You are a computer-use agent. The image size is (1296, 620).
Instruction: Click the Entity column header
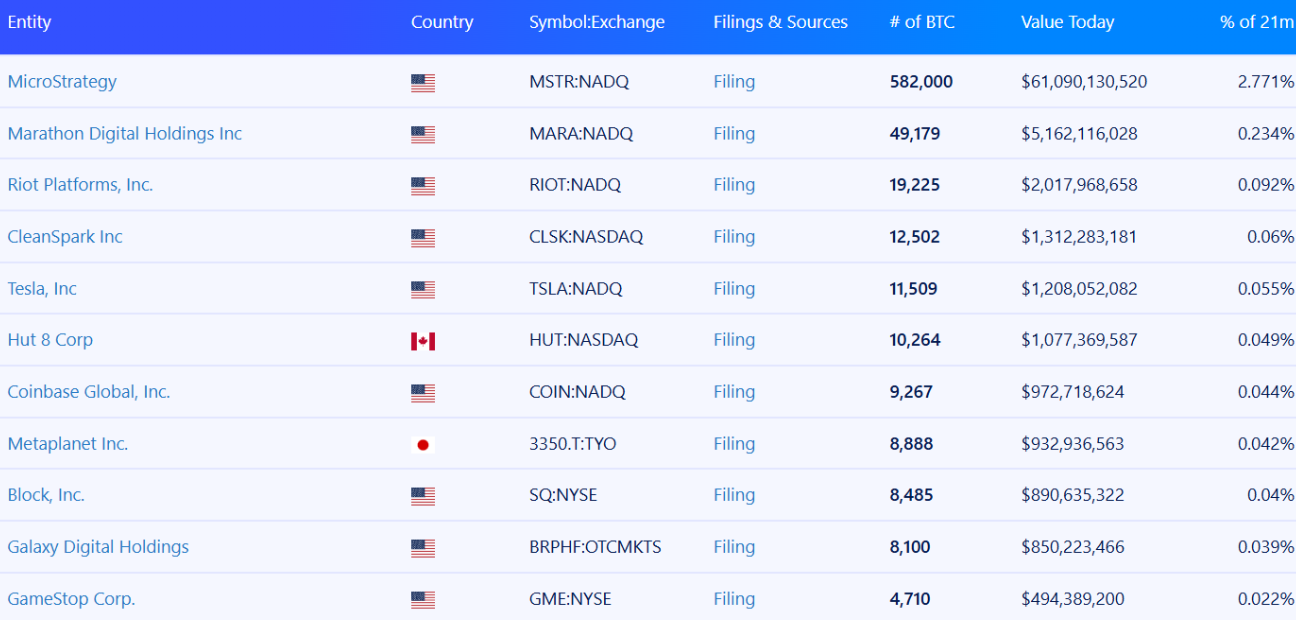coord(29,22)
